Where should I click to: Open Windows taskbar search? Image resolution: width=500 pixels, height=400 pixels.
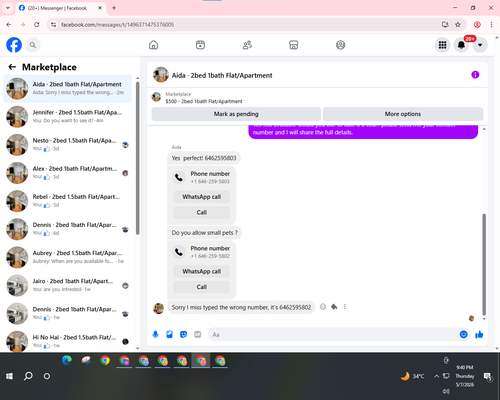[x=28, y=376]
